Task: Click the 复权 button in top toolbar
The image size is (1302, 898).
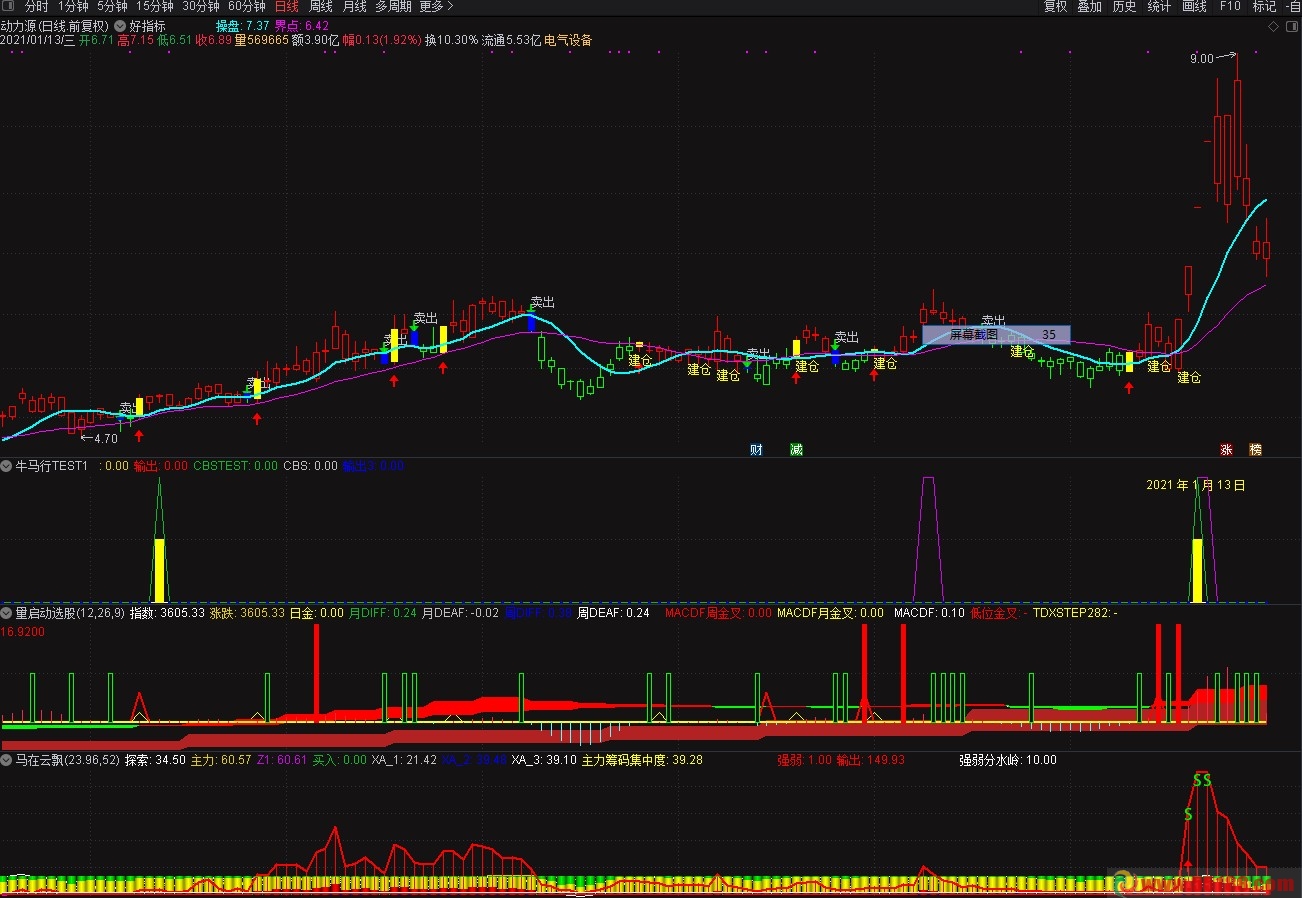Action: (1055, 7)
